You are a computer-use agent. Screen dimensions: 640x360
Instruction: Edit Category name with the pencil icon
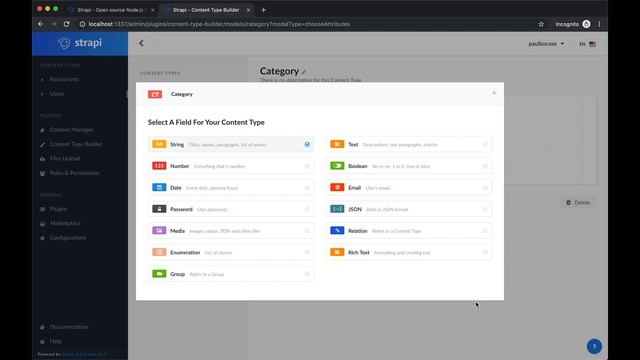coord(304,72)
